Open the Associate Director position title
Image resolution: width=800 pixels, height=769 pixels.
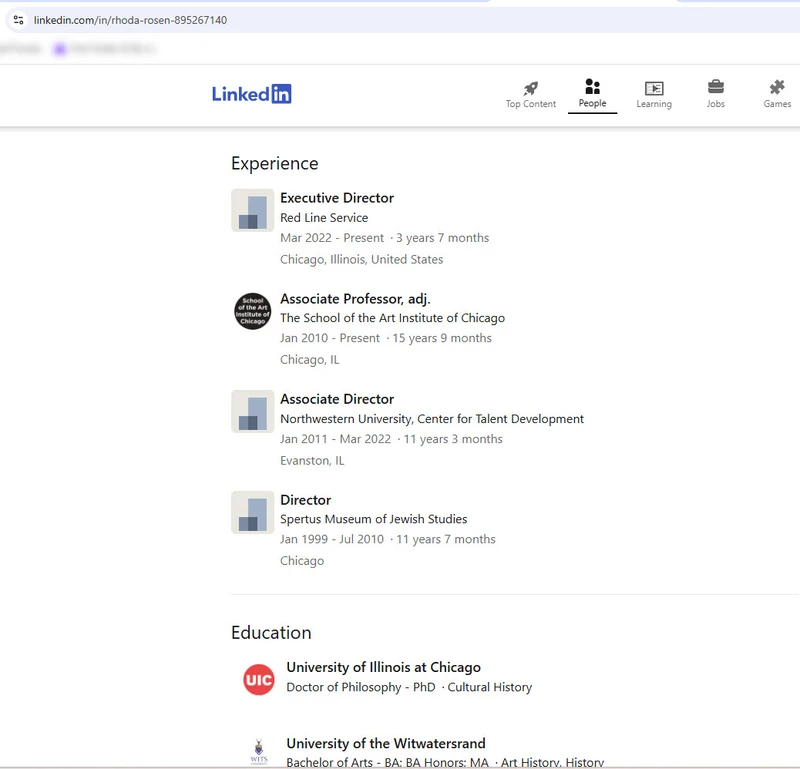pyautogui.click(x=337, y=399)
